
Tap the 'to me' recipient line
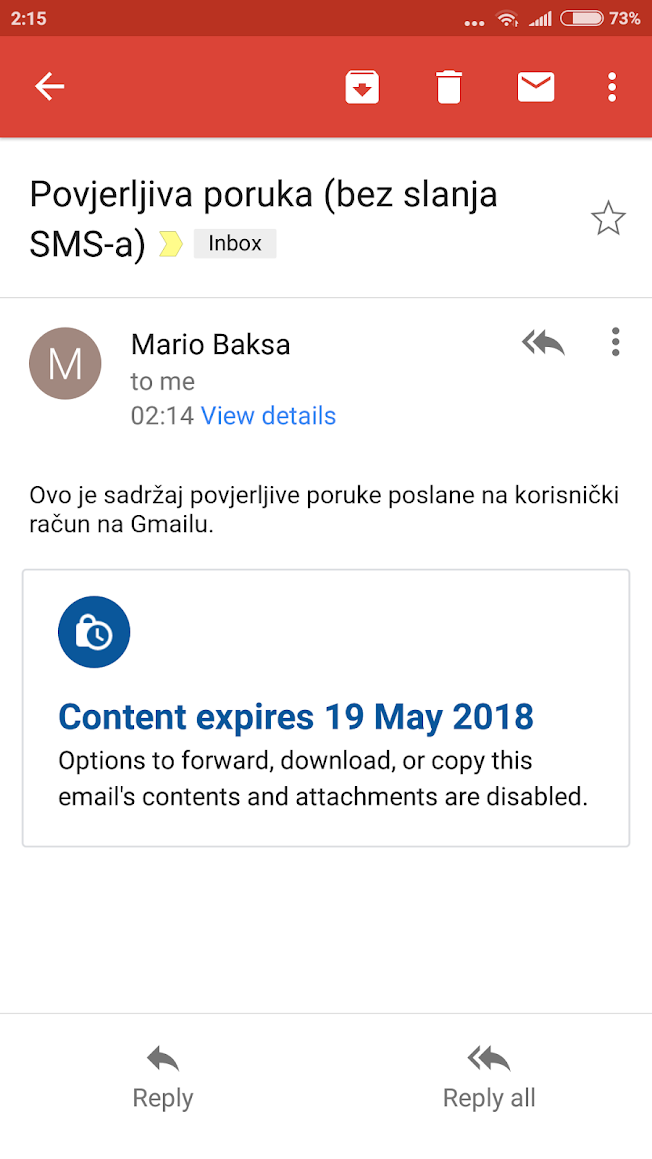(162, 381)
